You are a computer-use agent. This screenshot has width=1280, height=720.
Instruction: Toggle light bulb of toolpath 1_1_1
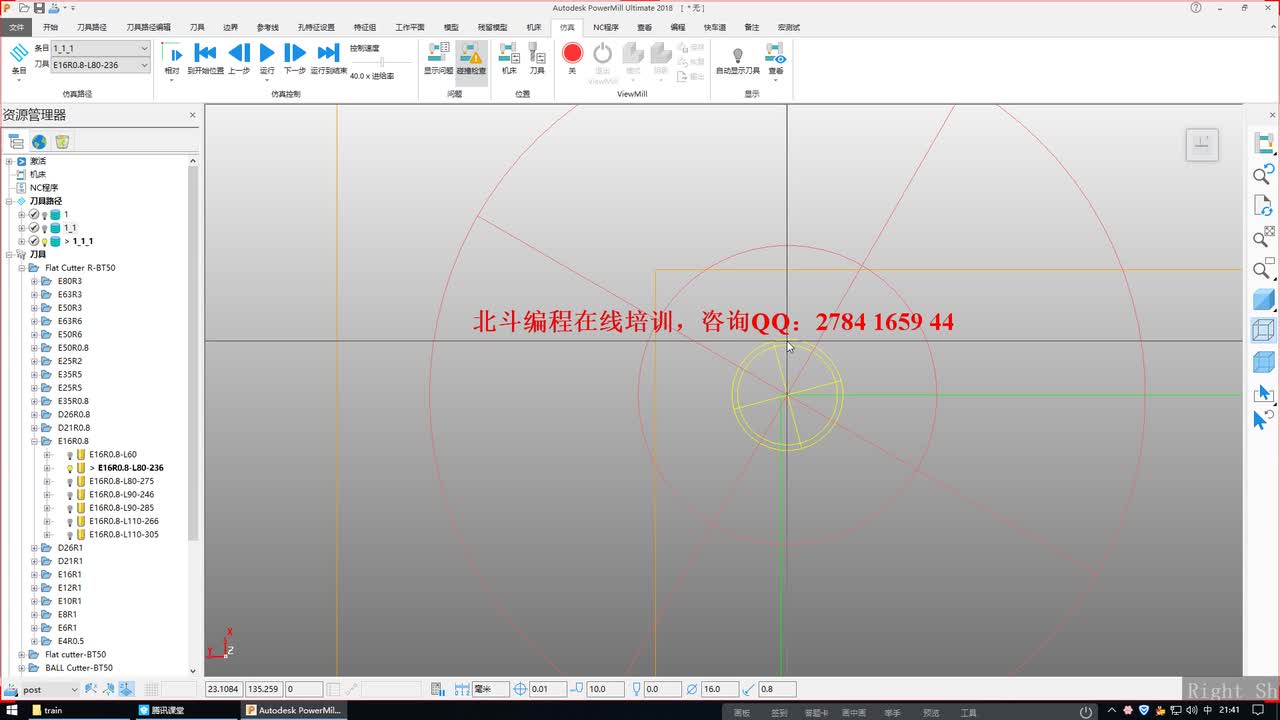(x=44, y=241)
